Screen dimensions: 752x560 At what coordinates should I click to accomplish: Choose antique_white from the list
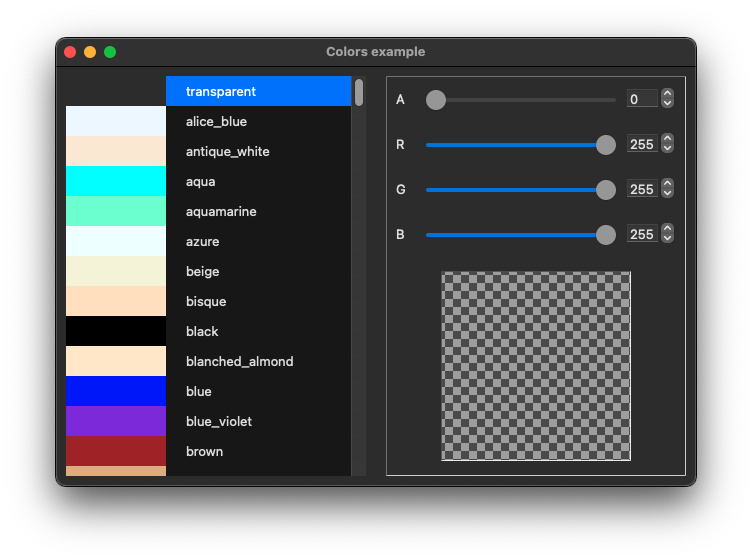pos(258,151)
